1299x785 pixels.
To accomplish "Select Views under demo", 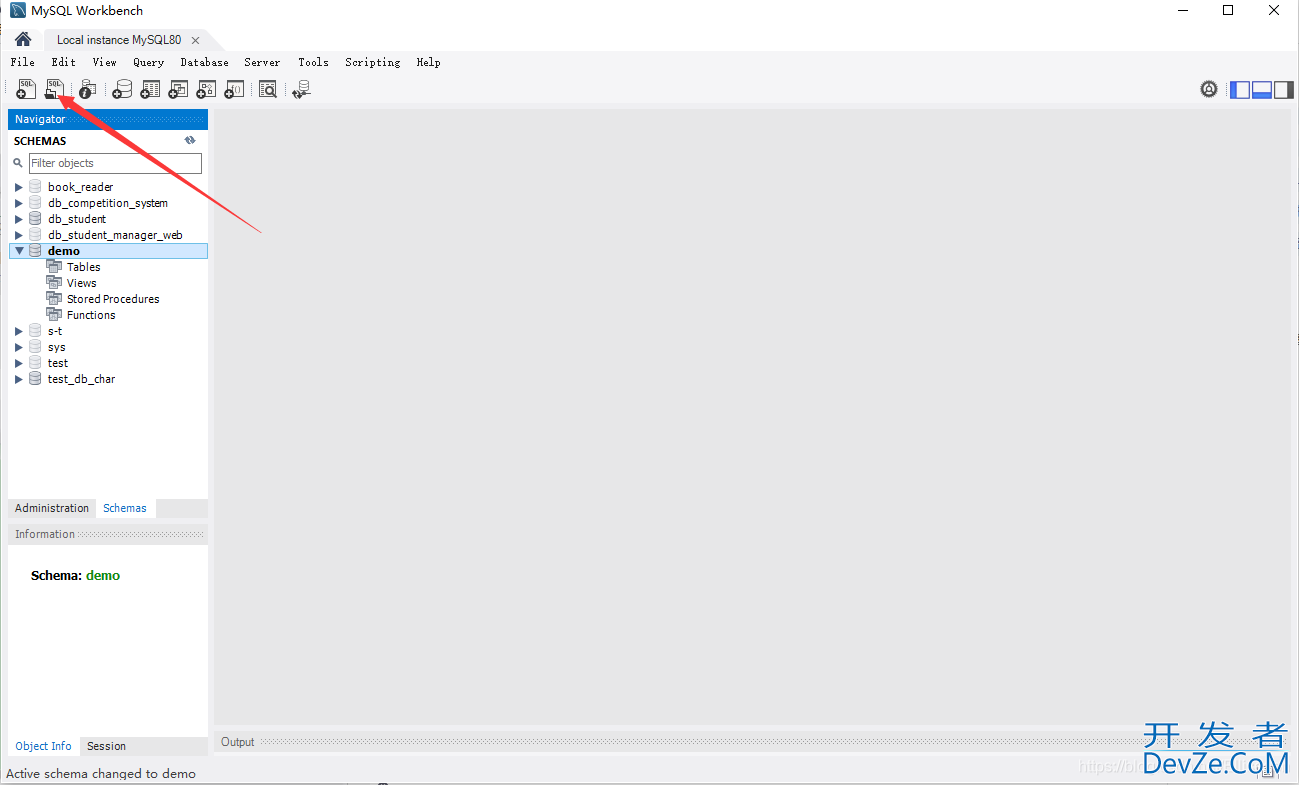I will coord(82,283).
